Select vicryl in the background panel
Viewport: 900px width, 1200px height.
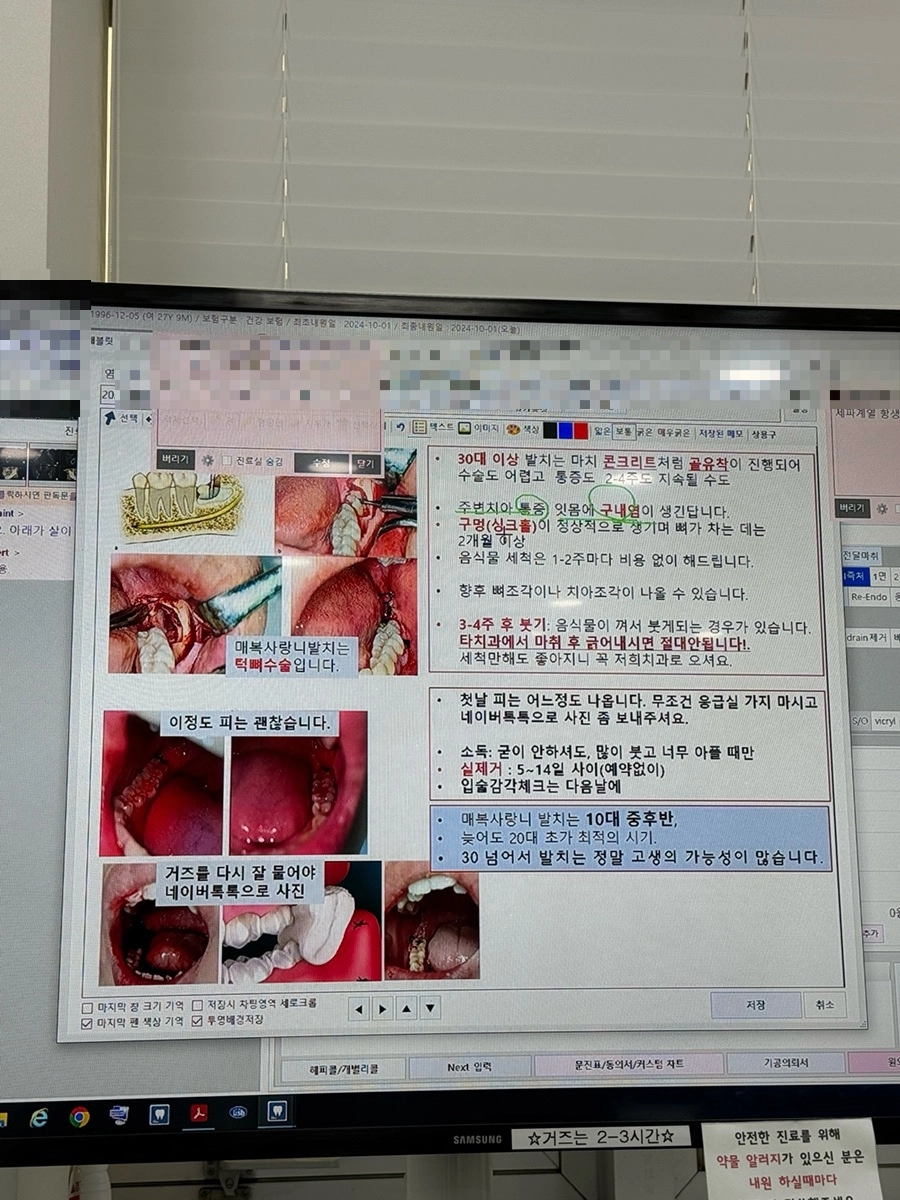885,720
